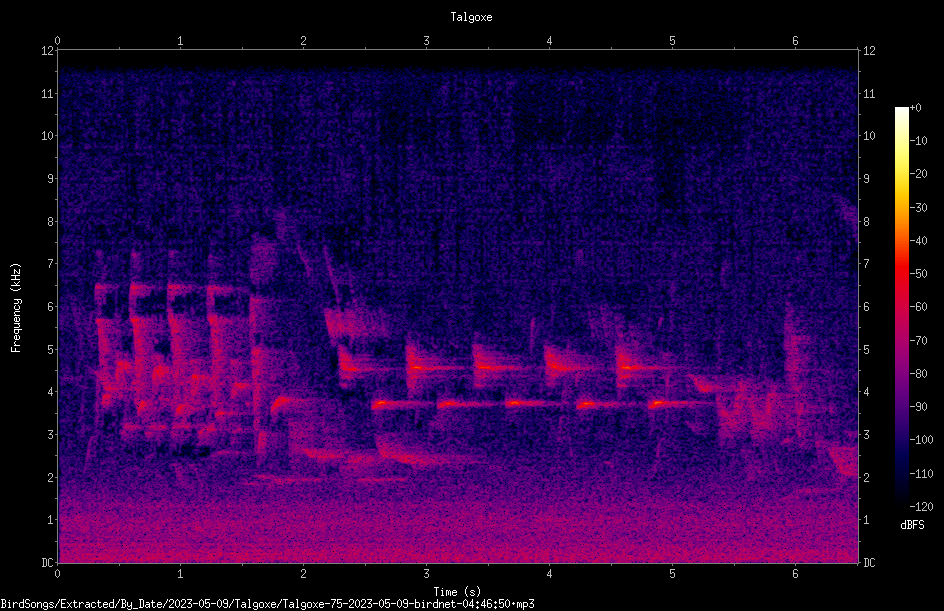Click the 5 second mark on top axis

point(672,41)
